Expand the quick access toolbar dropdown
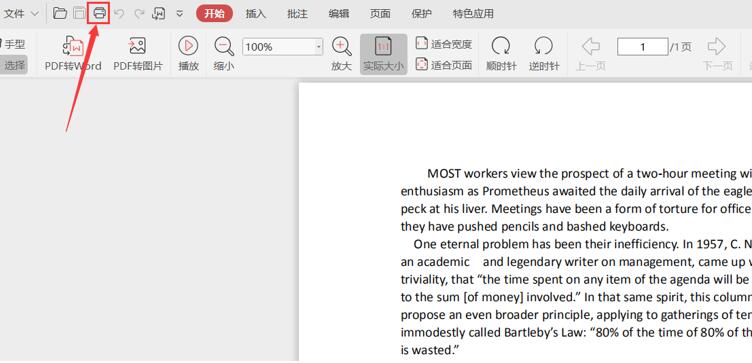This screenshot has width=752, height=363. point(179,14)
